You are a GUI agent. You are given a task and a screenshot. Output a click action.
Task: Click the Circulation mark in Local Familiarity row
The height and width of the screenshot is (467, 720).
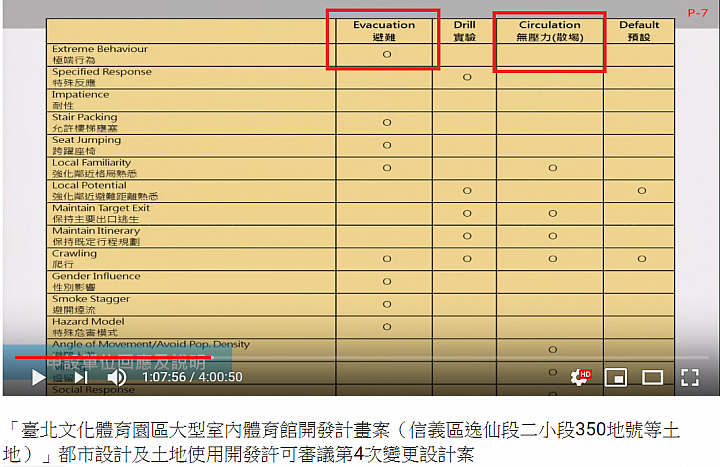(x=553, y=168)
